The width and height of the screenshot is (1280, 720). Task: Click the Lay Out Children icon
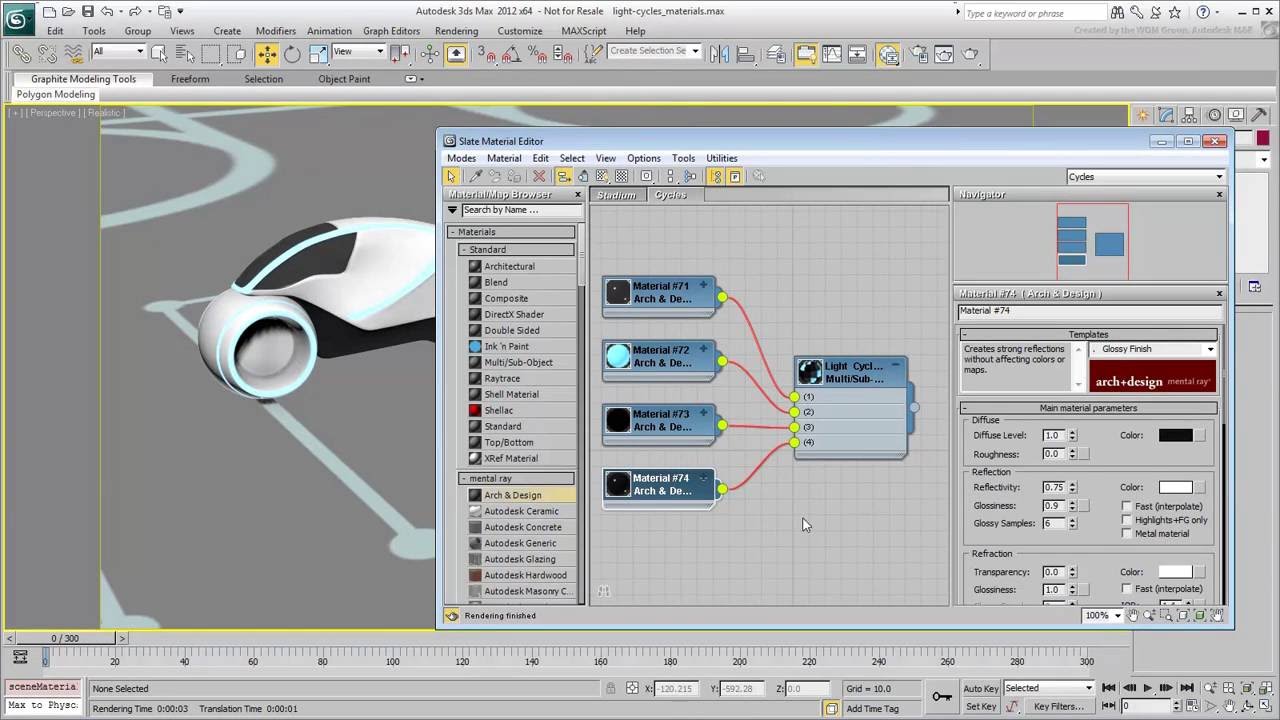[x=689, y=176]
